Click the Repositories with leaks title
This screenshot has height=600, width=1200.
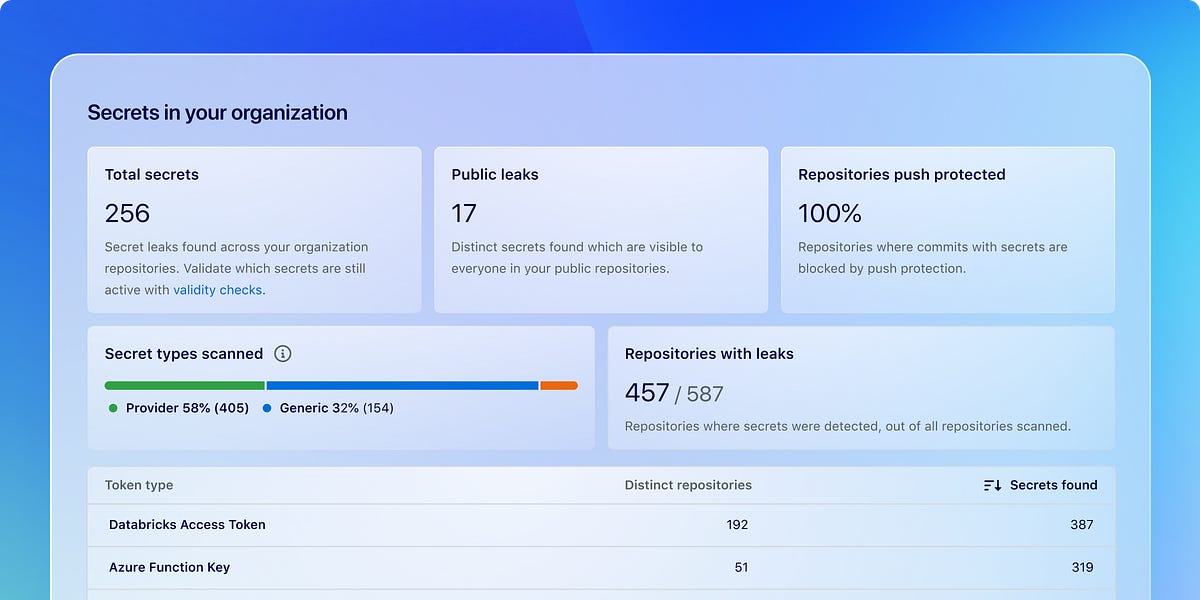pyautogui.click(x=709, y=354)
